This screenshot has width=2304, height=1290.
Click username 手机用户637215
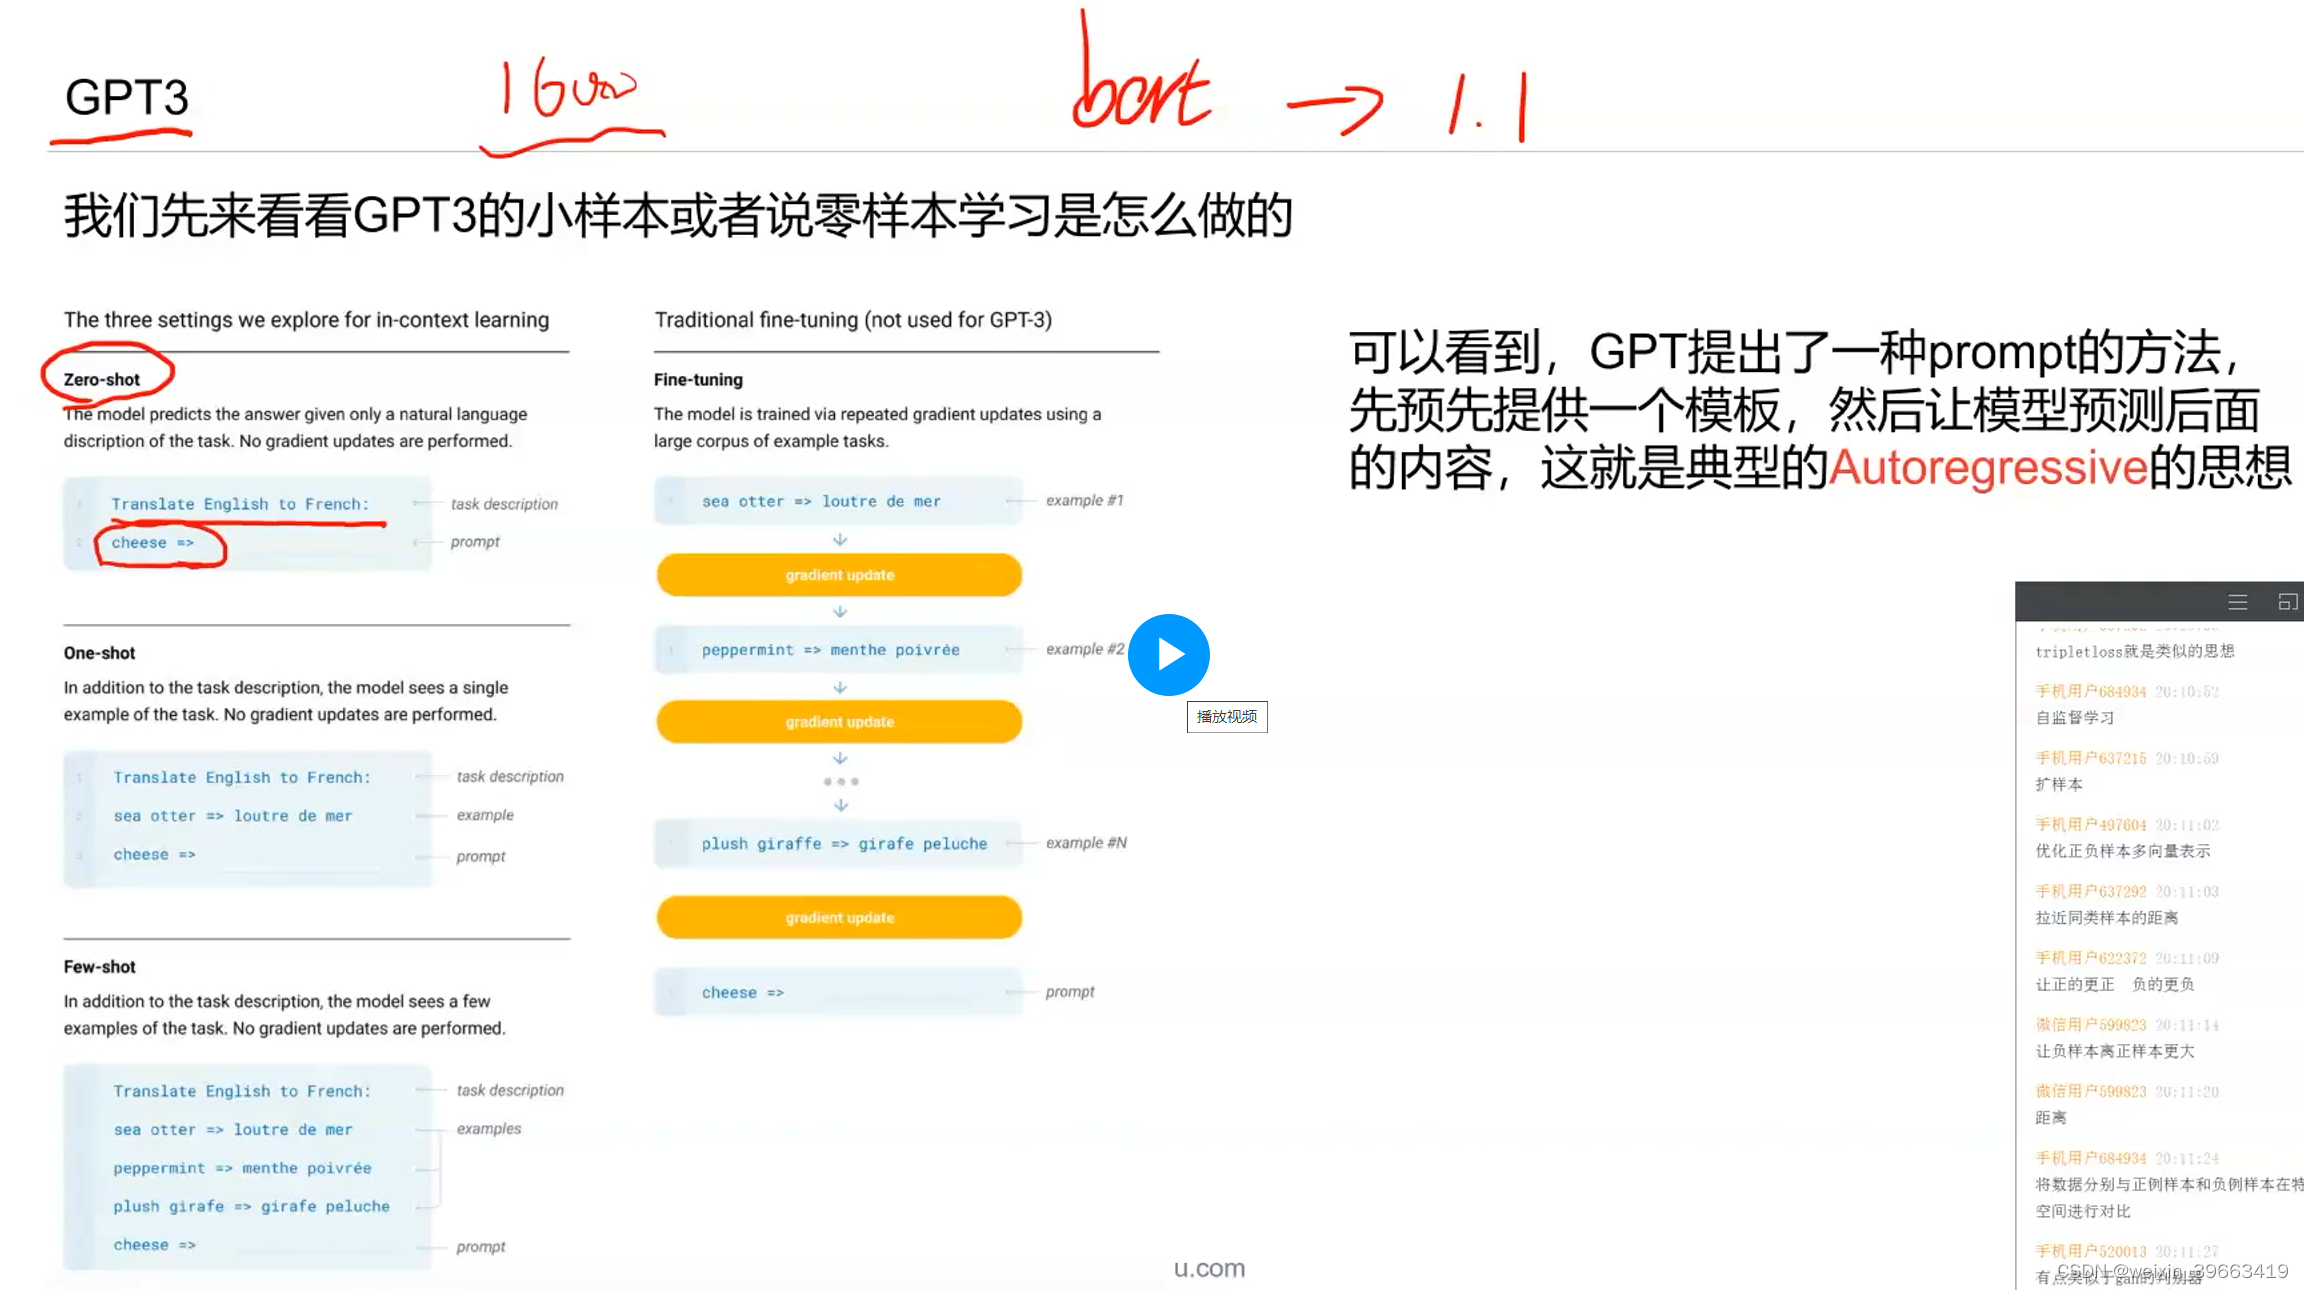pos(2091,759)
